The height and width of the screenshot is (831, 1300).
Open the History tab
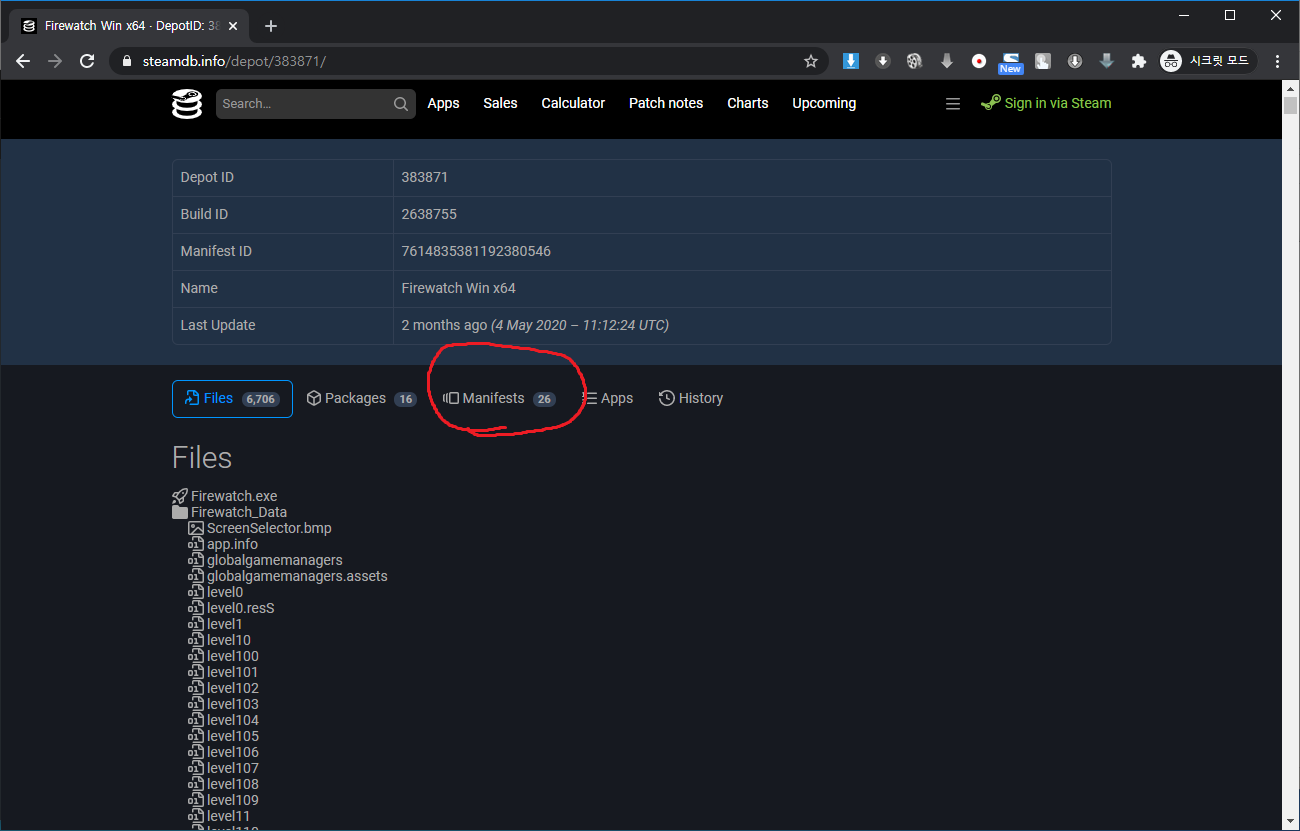tap(691, 398)
